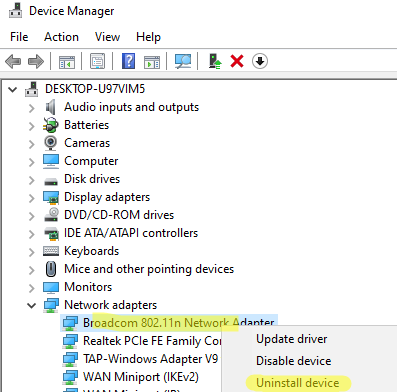Viewport: 397px width, 392px height.
Task: Click the Disk drives icon
Action: pyautogui.click(x=51, y=181)
